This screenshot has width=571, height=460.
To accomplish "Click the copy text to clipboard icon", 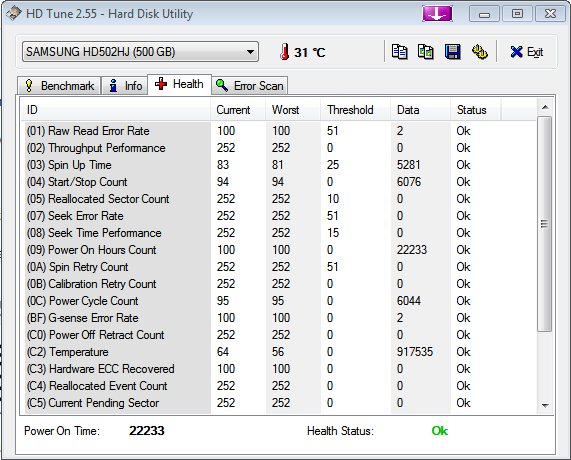I will pyautogui.click(x=399, y=52).
